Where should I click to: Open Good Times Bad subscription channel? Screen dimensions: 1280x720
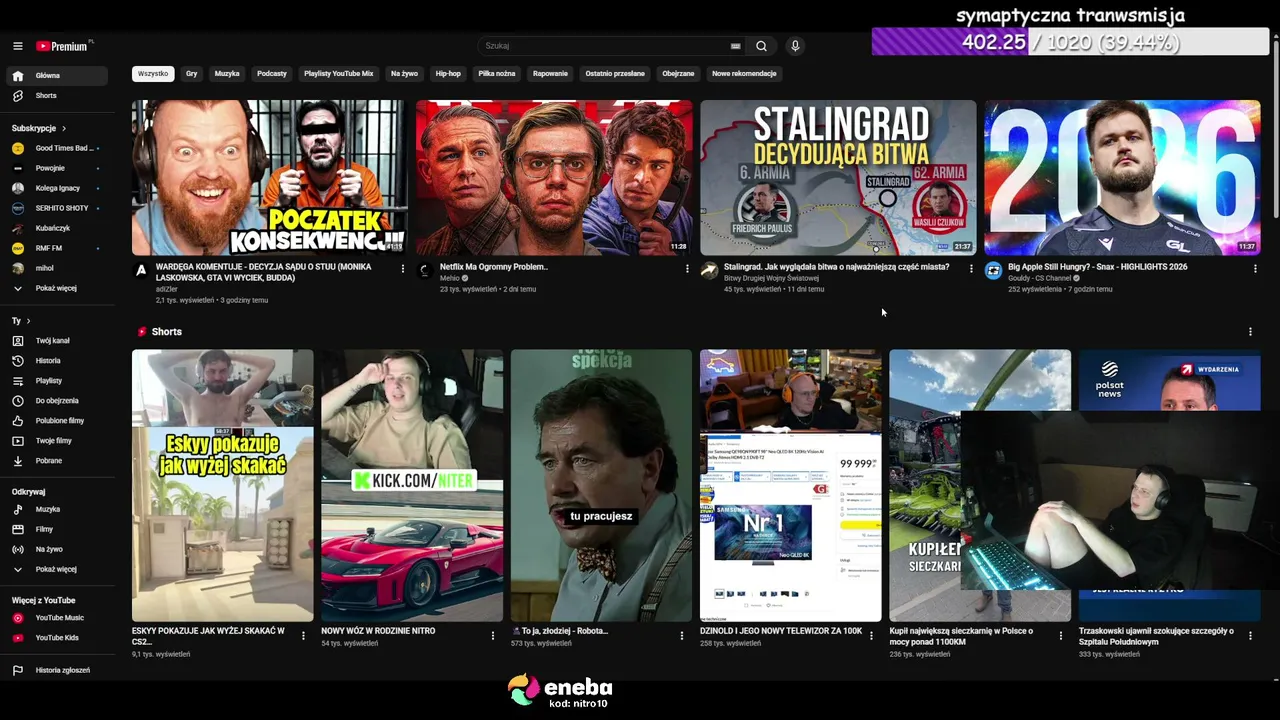click(58, 149)
